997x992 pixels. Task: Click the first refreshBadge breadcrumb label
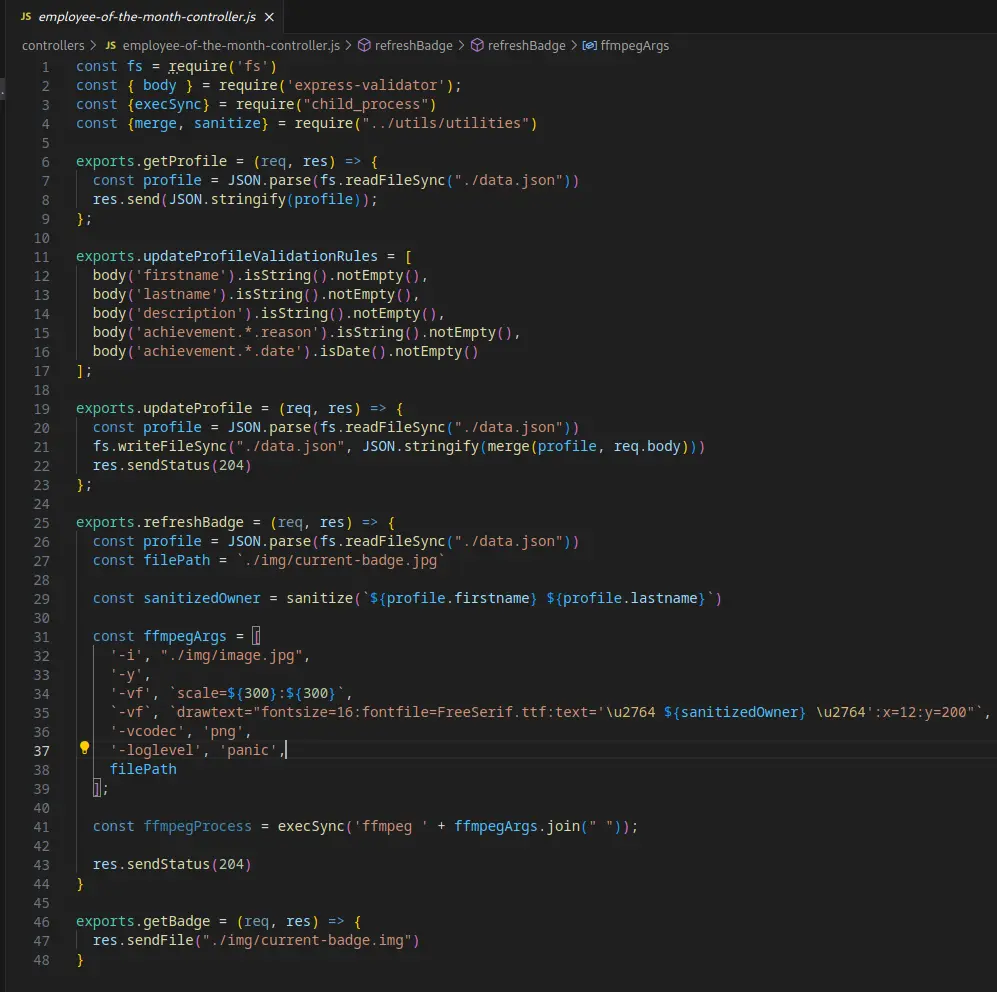coord(413,45)
